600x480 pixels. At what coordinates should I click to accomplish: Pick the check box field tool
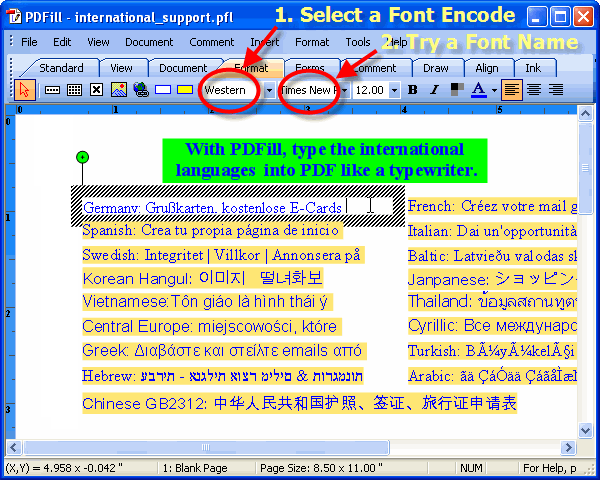pyautogui.click(x=96, y=90)
